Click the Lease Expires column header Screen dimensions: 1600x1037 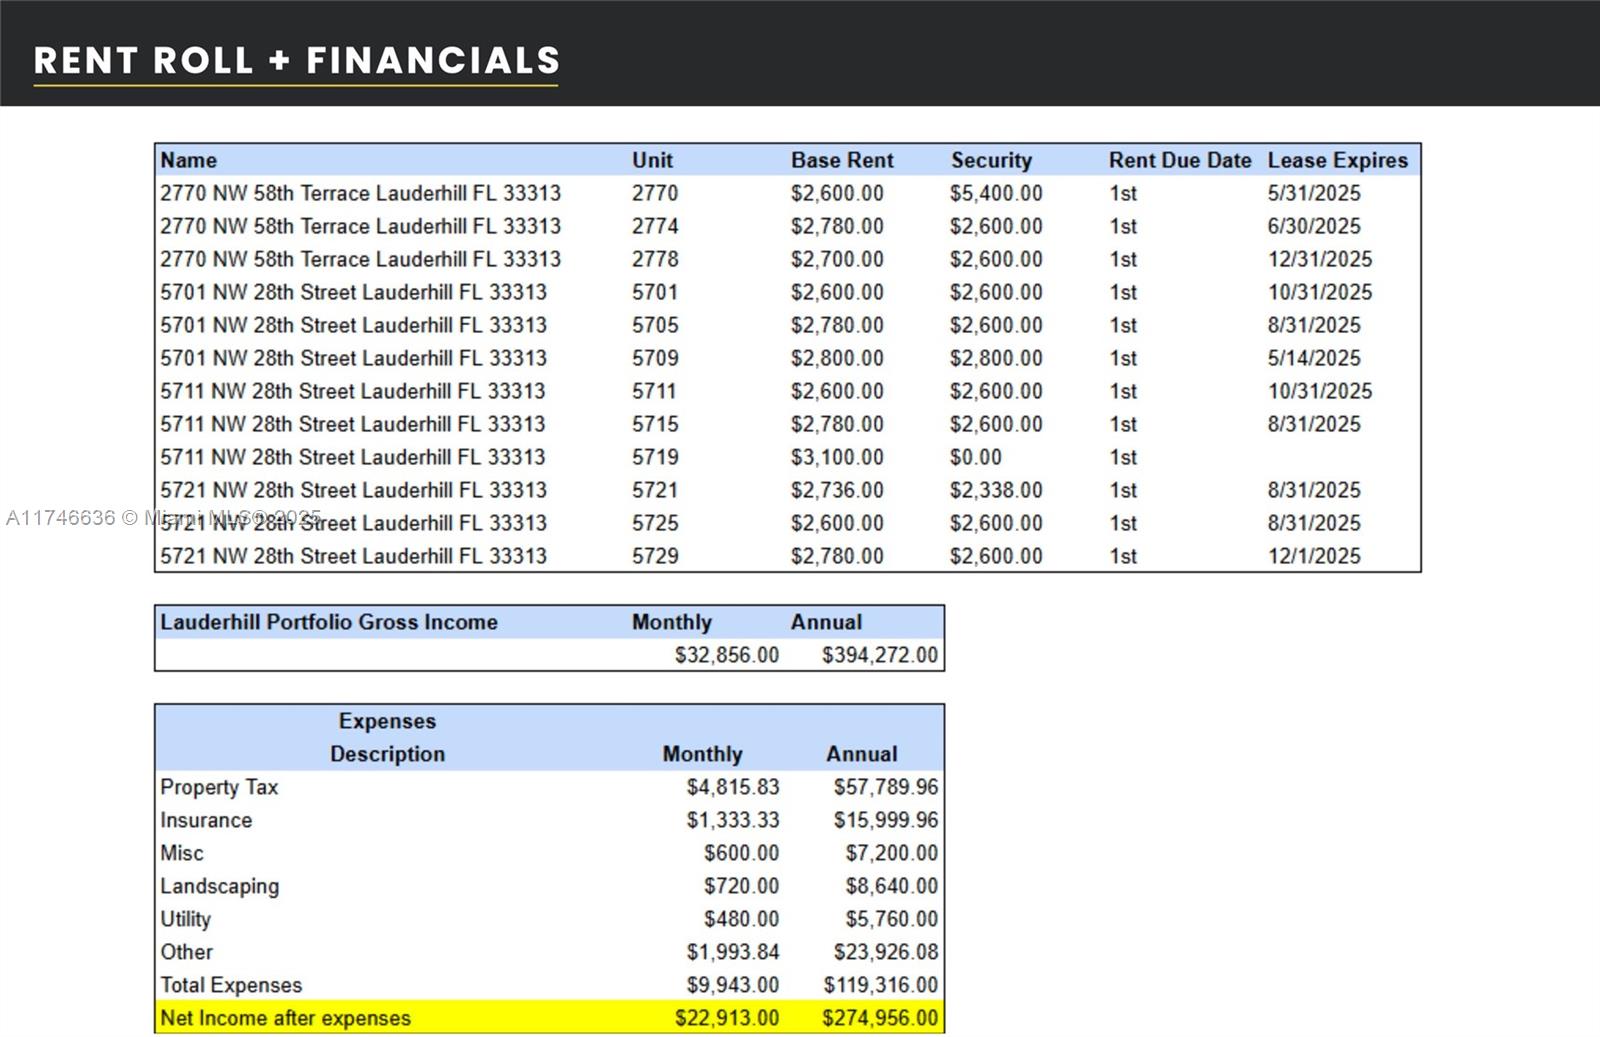1337,160
